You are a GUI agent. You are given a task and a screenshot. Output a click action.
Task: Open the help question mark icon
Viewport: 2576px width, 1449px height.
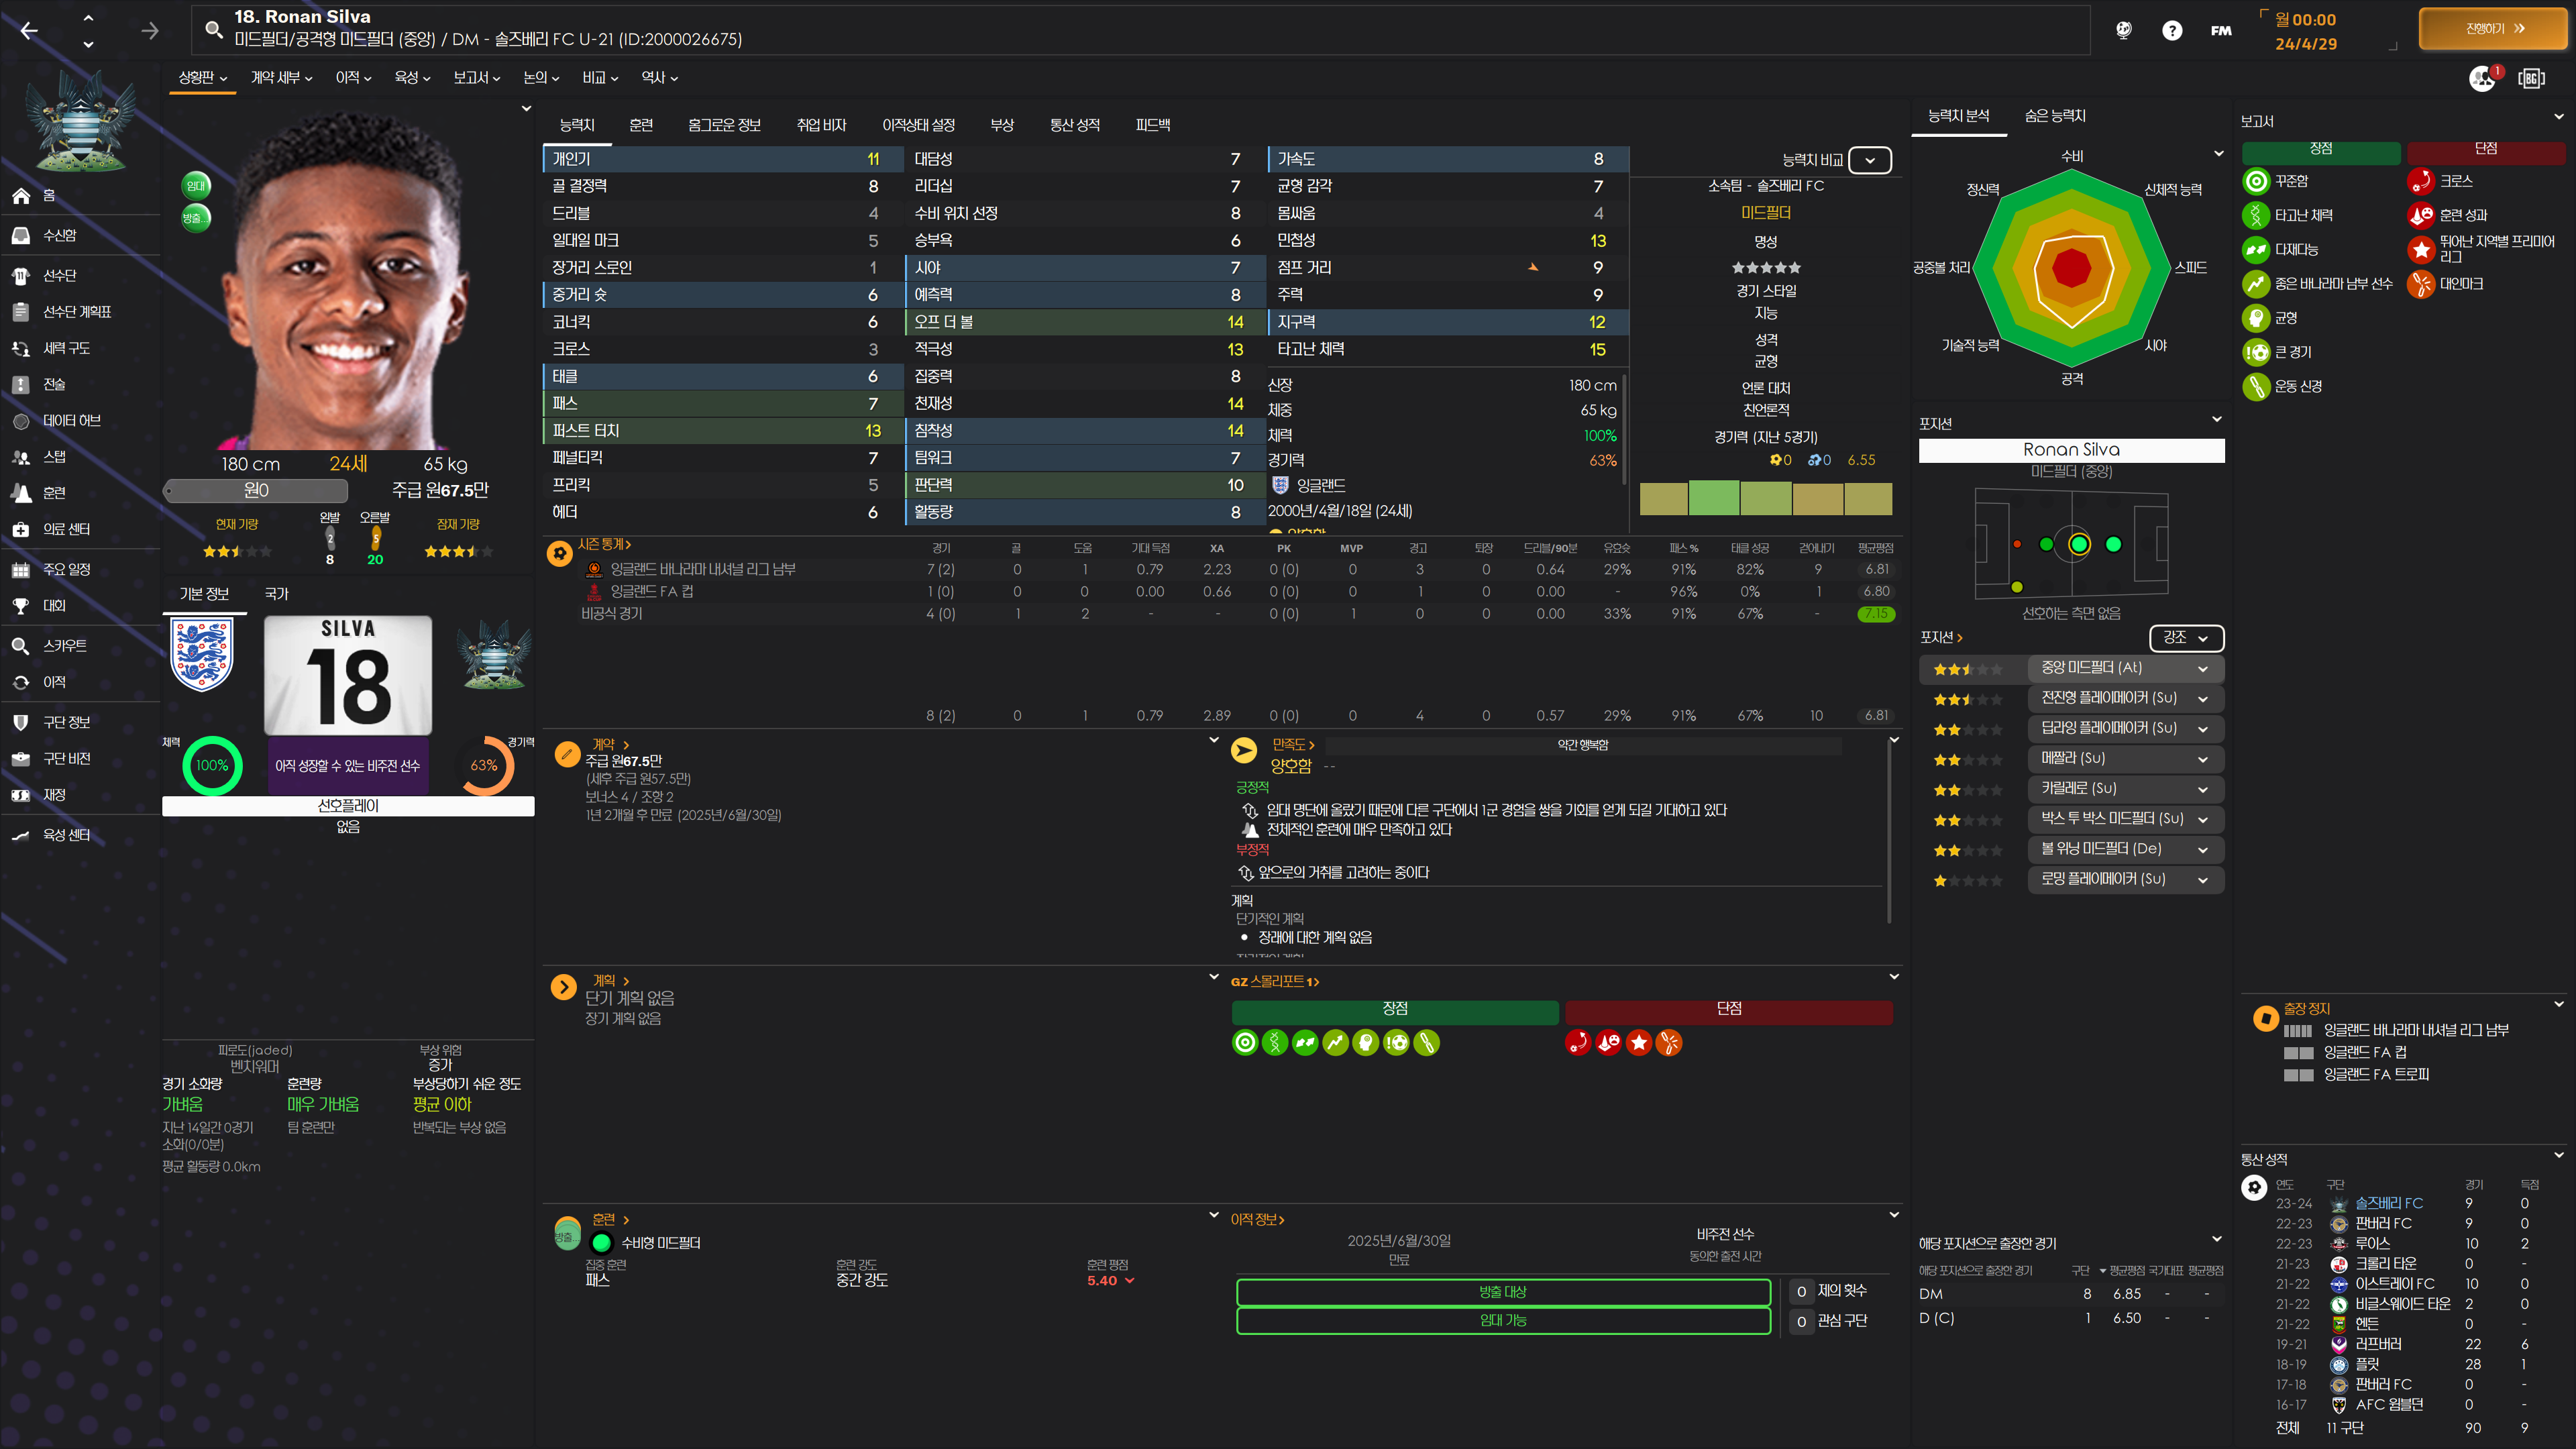(2171, 30)
